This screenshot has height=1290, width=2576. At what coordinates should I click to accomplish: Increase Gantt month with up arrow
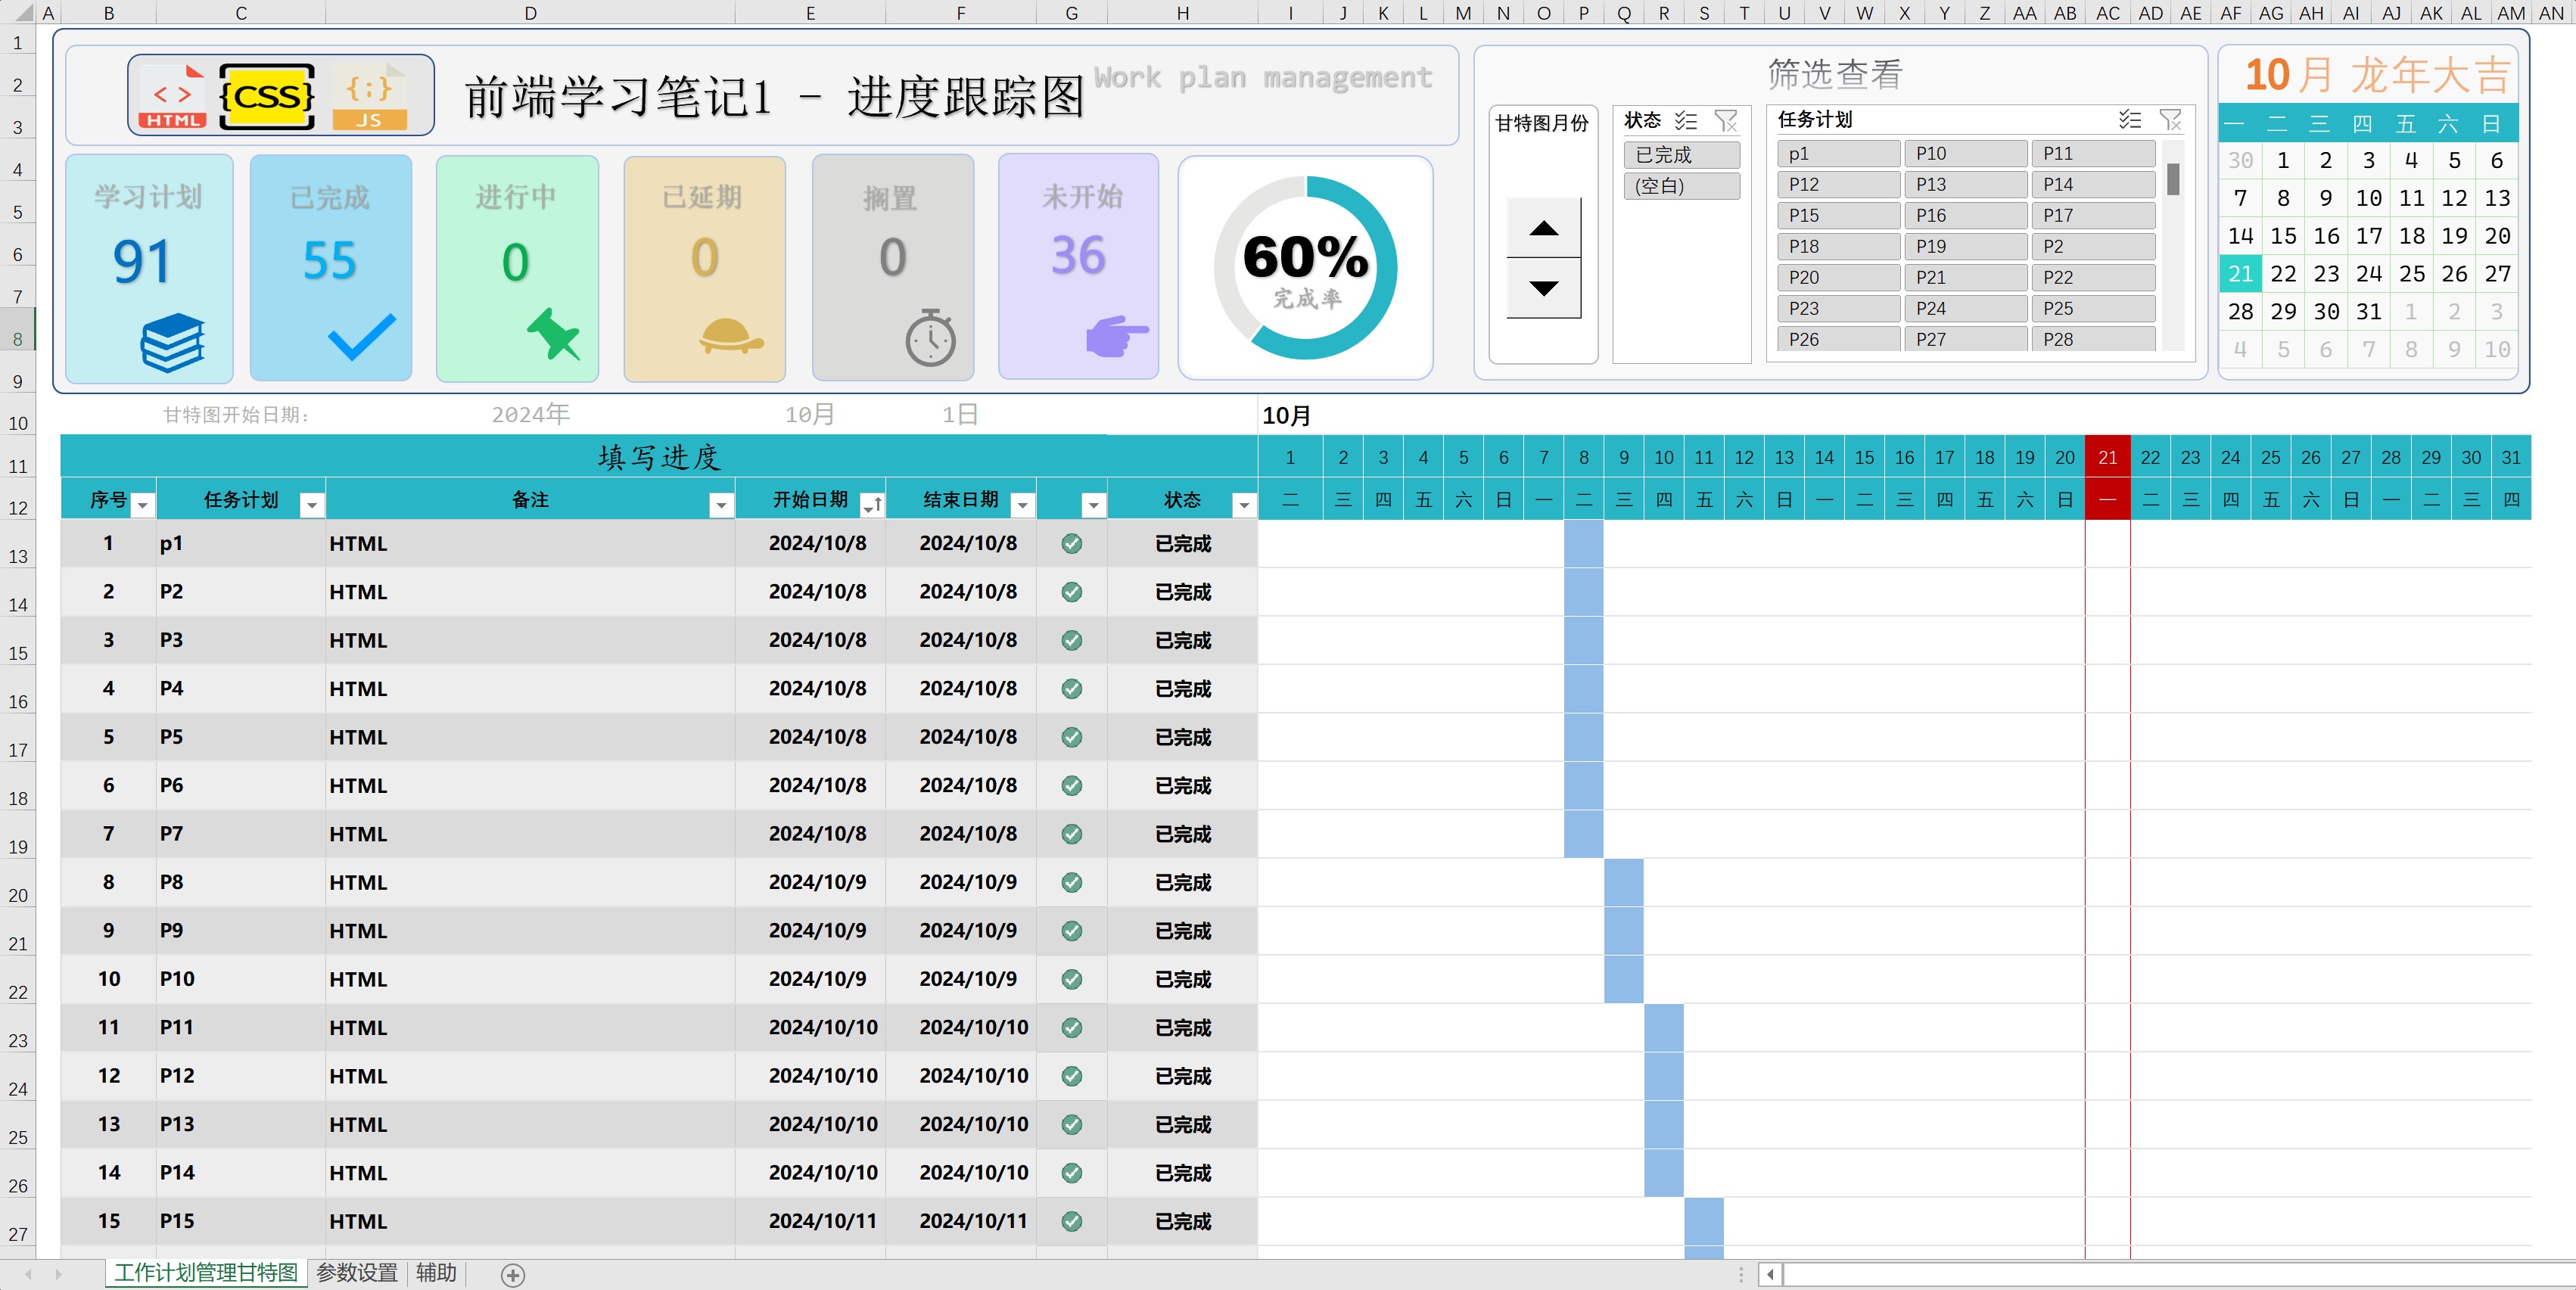tap(1544, 228)
